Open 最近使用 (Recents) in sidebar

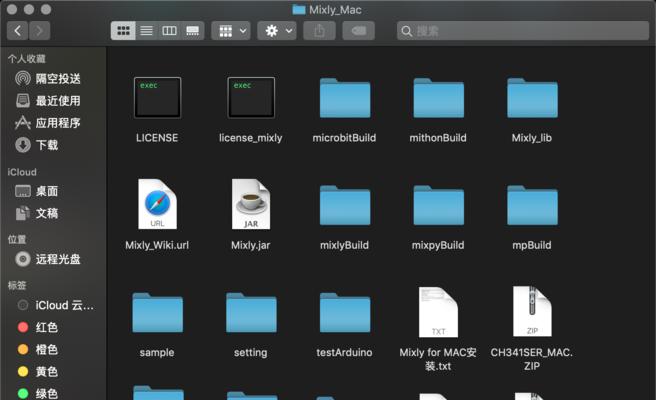click(48, 101)
